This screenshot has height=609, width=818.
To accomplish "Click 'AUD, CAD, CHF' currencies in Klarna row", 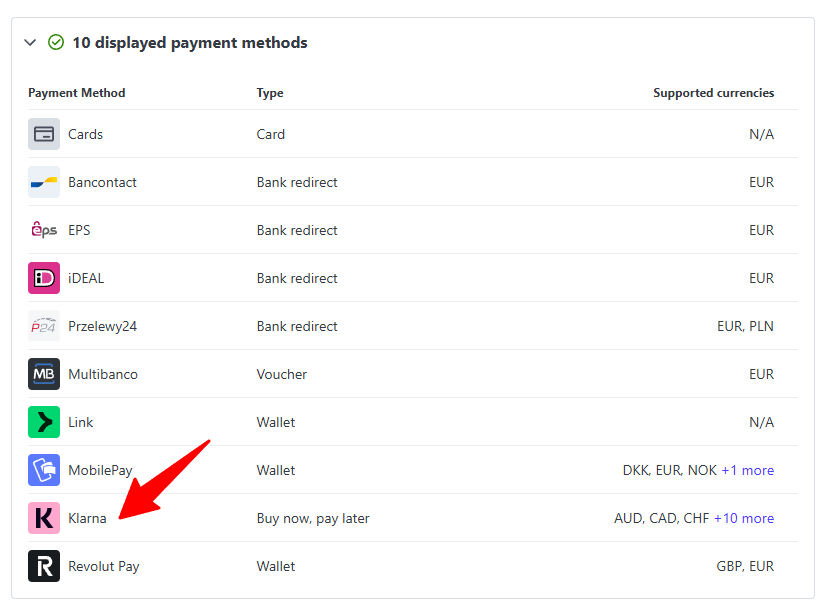I will [661, 518].
